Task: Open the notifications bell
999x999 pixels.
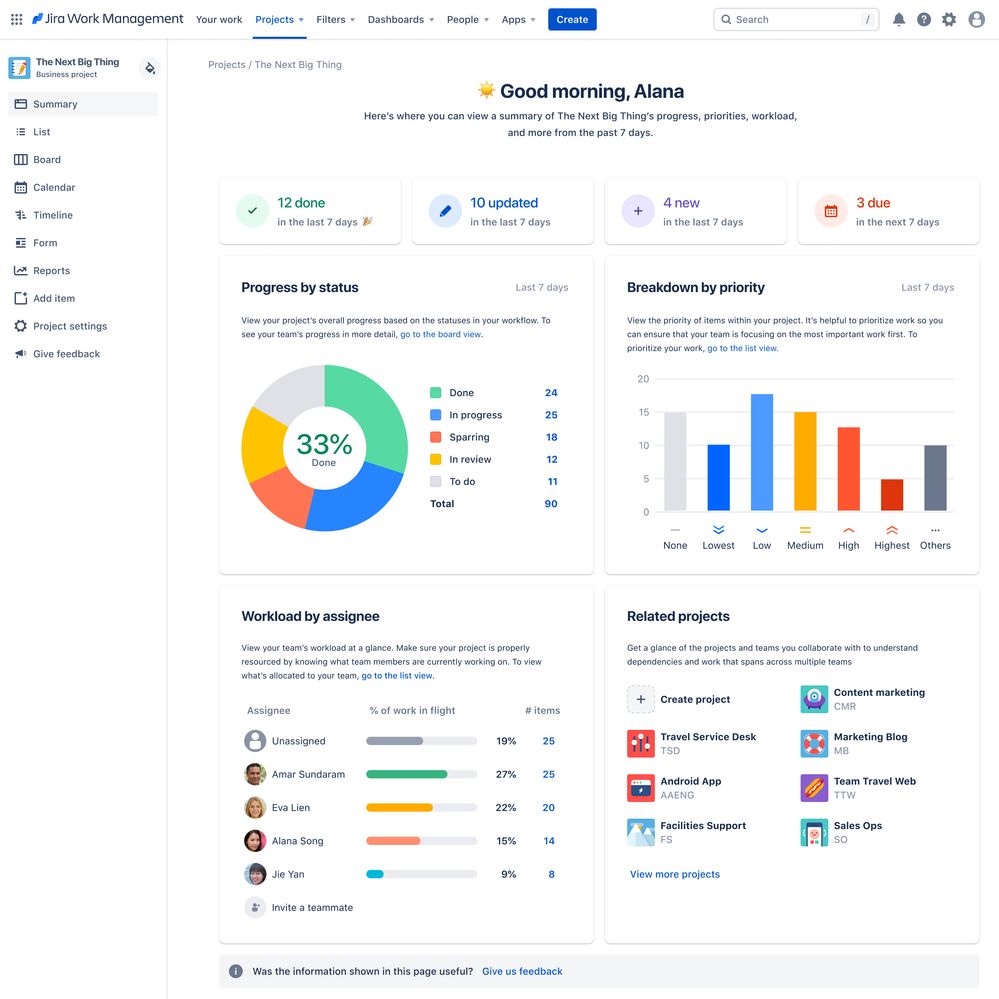Action: tap(898, 19)
